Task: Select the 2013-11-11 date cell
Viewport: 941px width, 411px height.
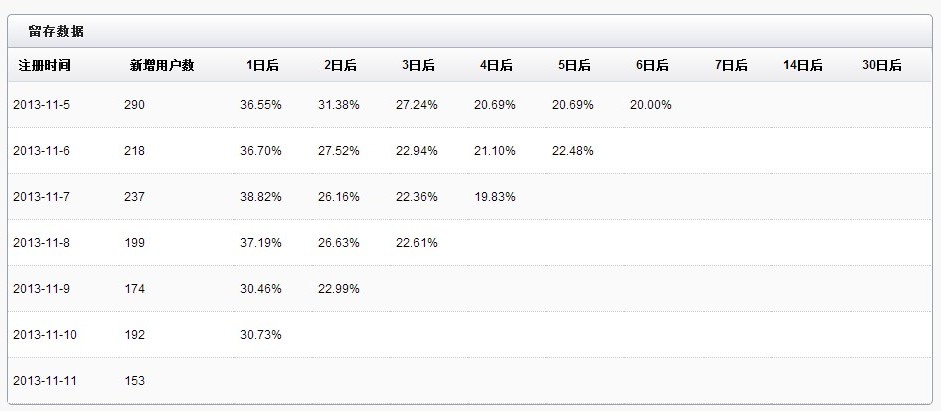Action: point(45,381)
